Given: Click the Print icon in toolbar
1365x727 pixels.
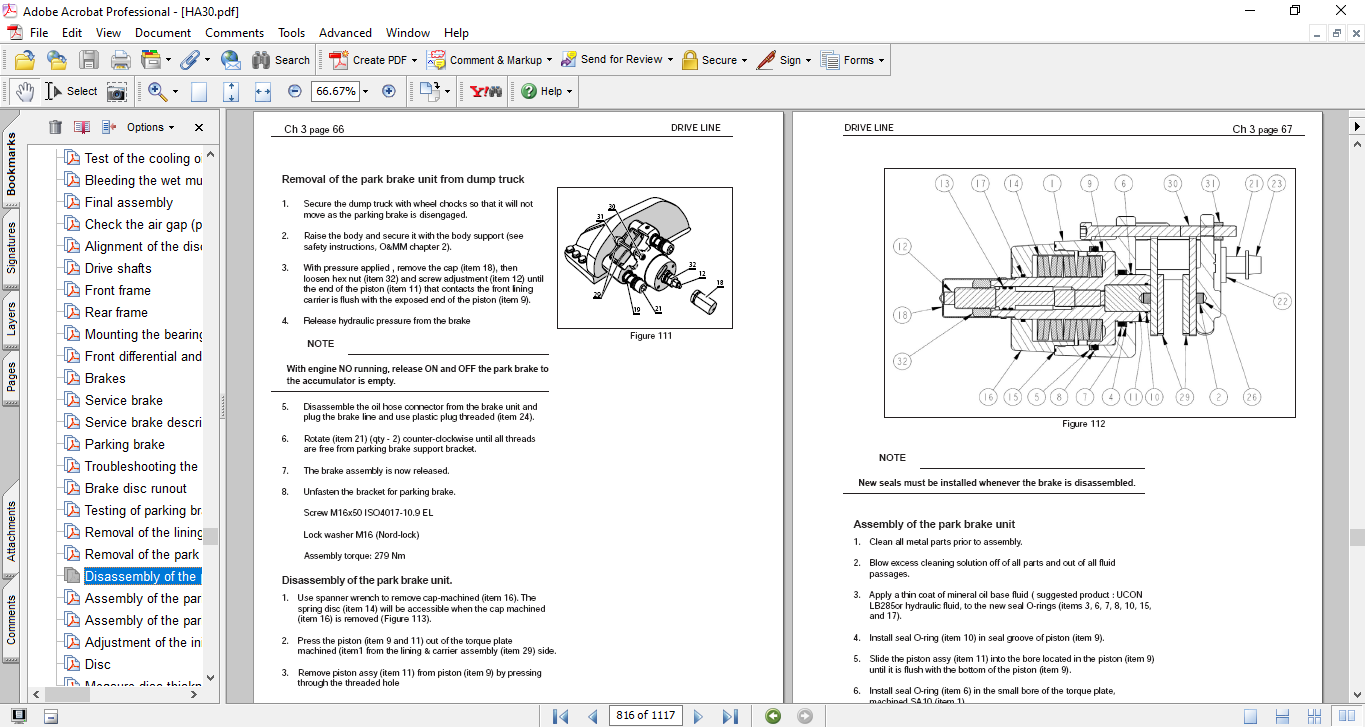Looking at the screenshot, I should click(x=121, y=60).
